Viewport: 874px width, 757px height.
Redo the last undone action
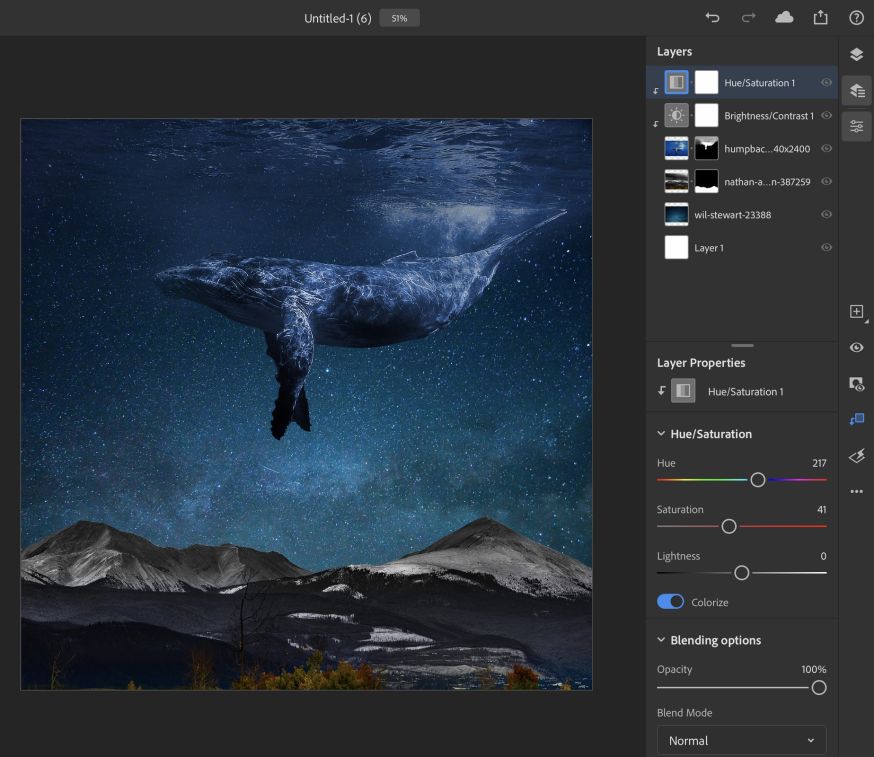pyautogui.click(x=748, y=18)
